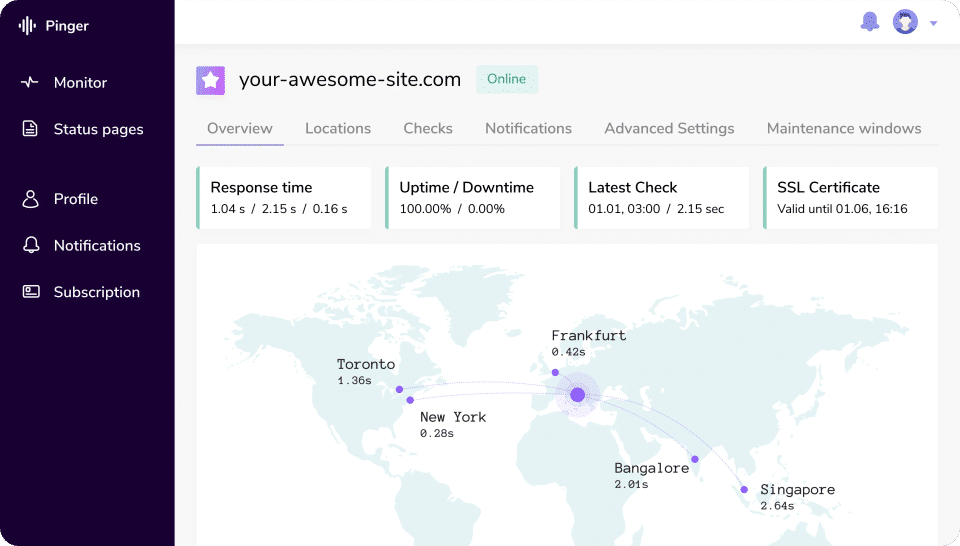Click the Frankfurt label
The image size is (960, 546).
pos(589,335)
